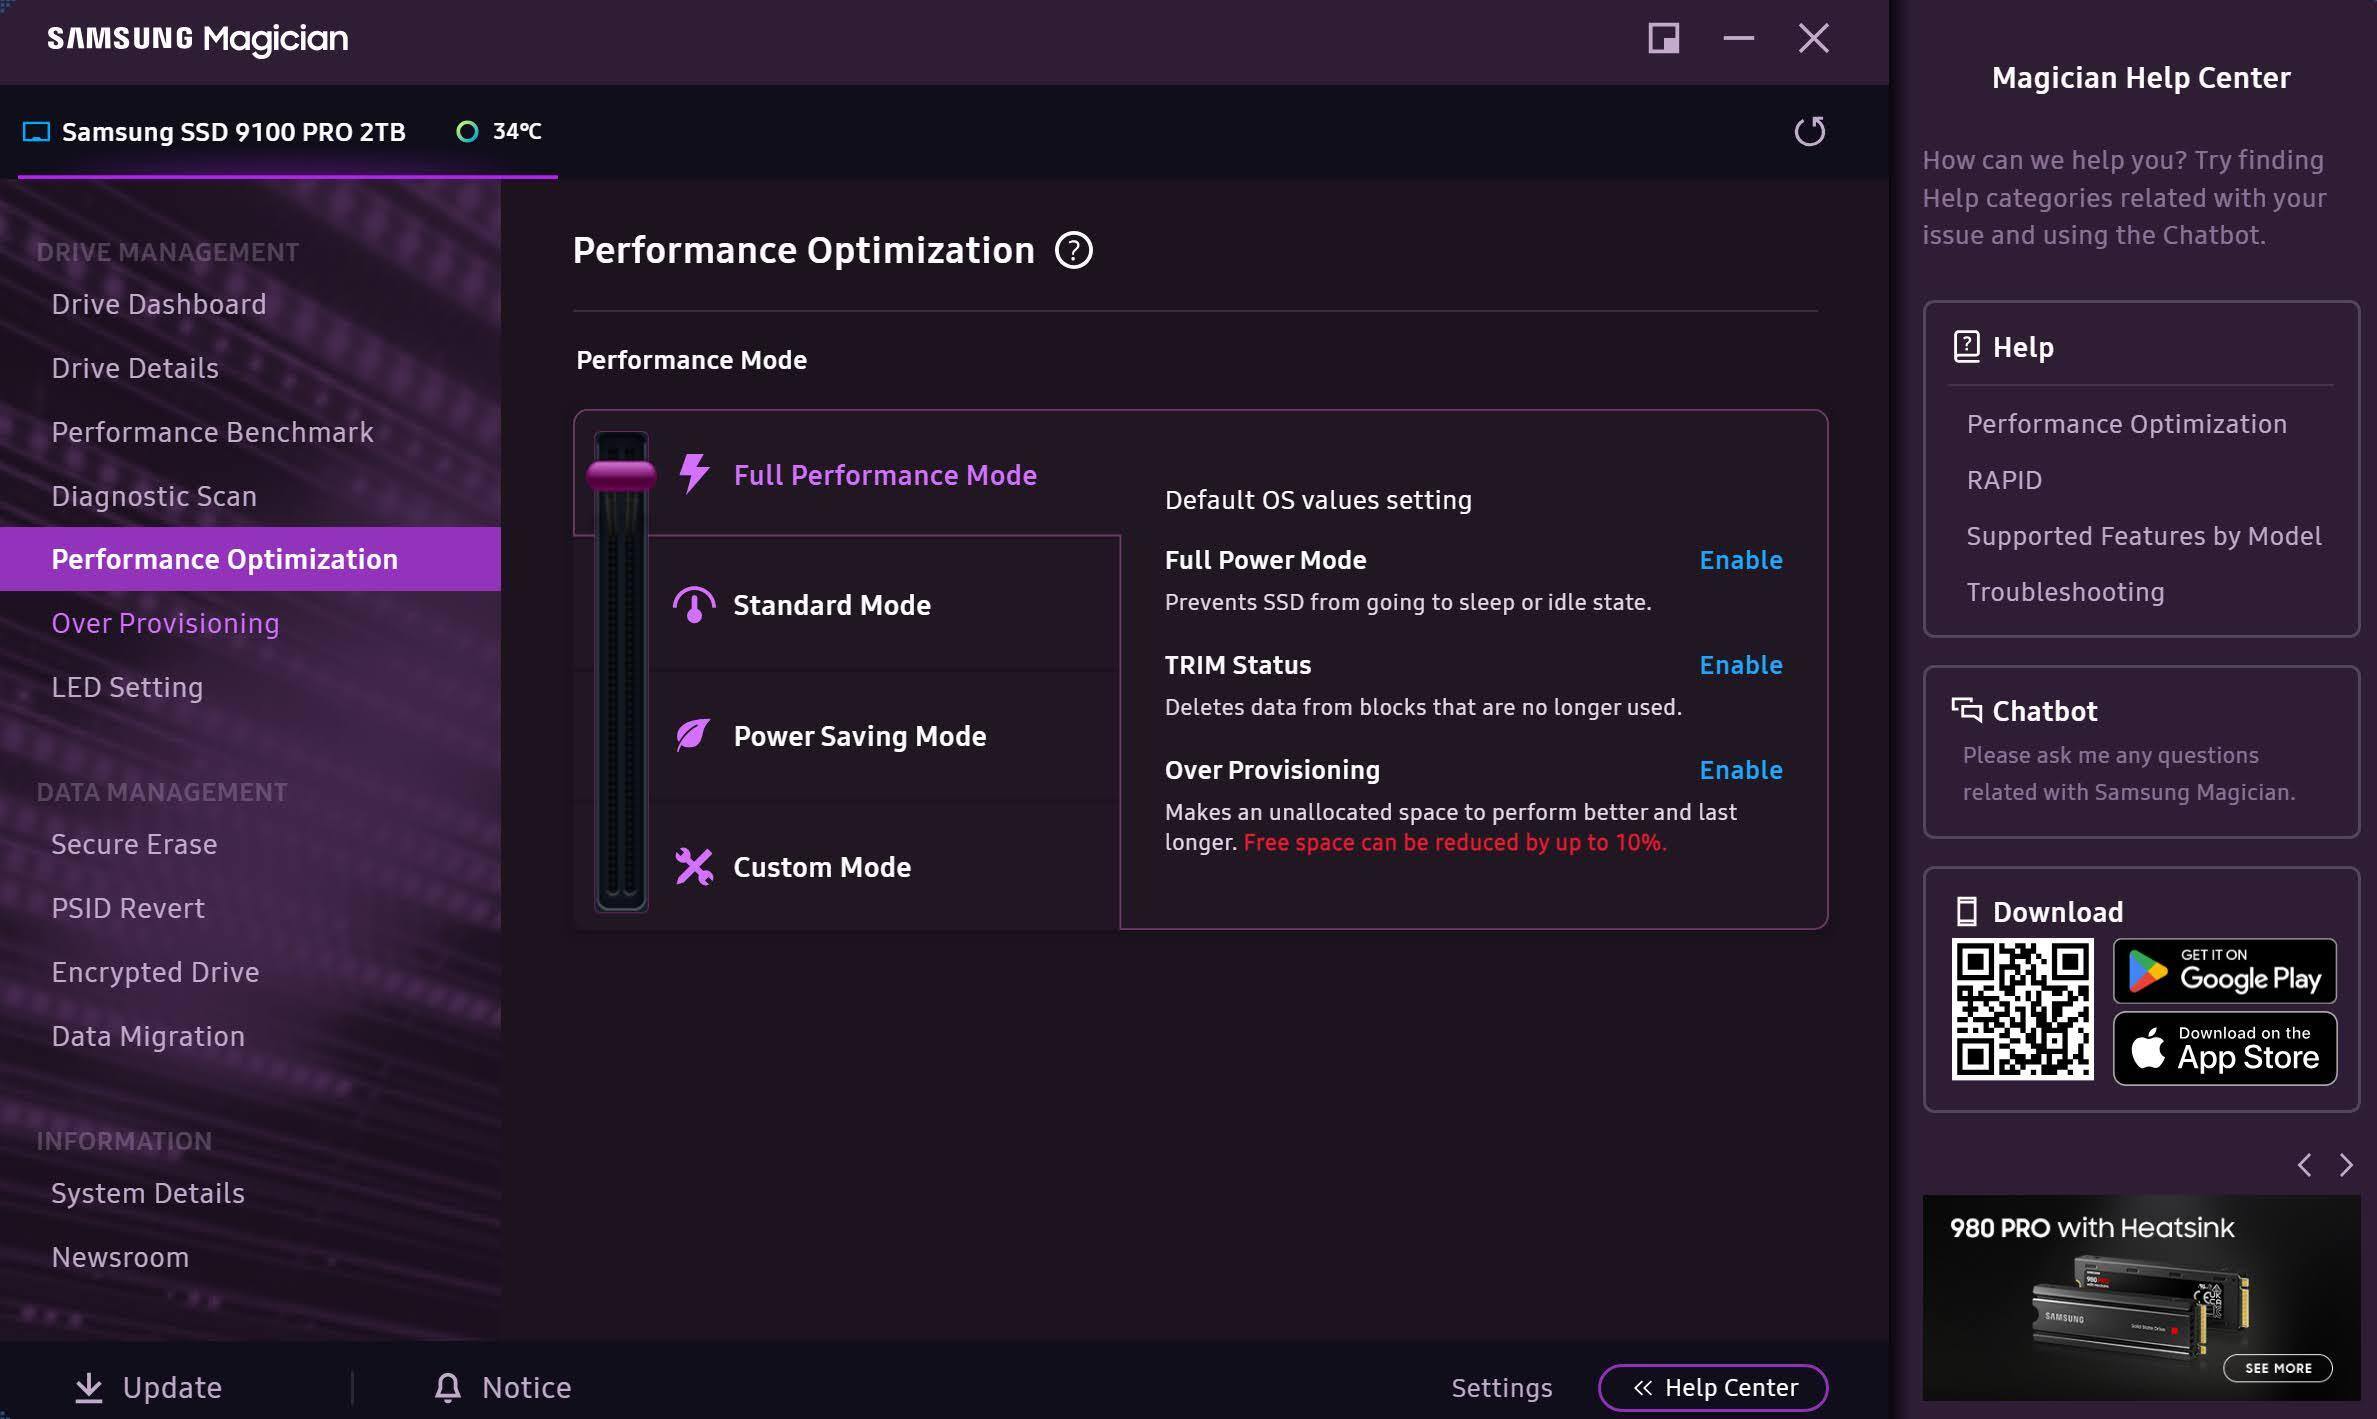Select the Standard Mode gauge icon

(x=694, y=605)
